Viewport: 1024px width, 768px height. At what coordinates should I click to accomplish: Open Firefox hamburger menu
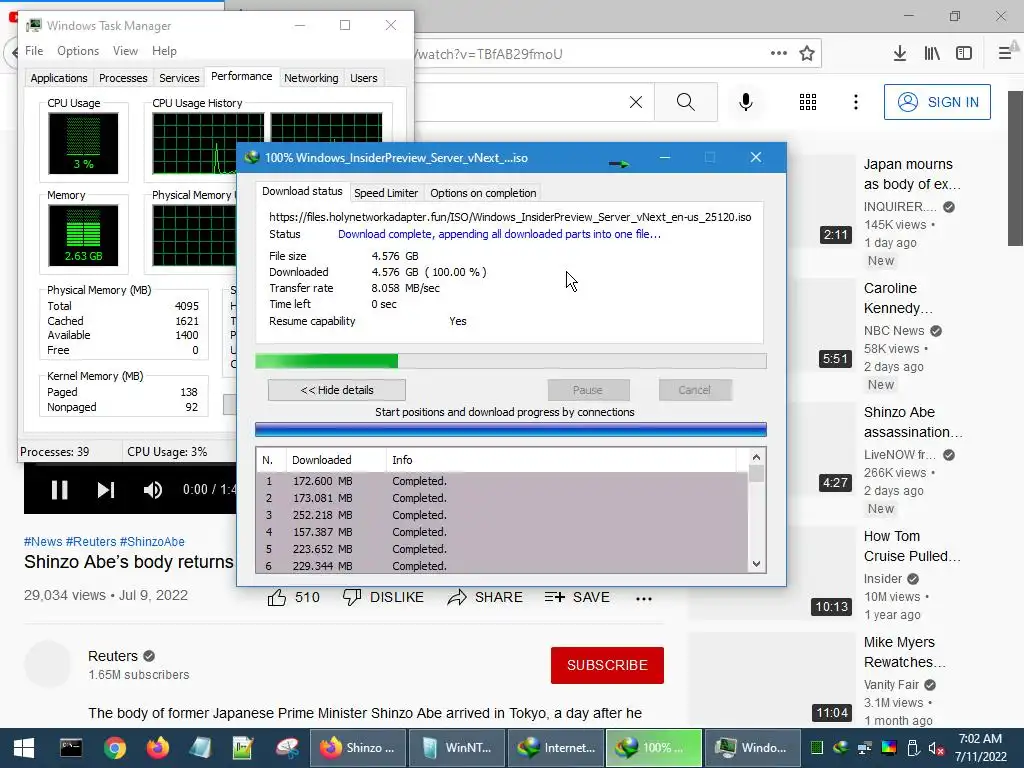pos(1006,54)
